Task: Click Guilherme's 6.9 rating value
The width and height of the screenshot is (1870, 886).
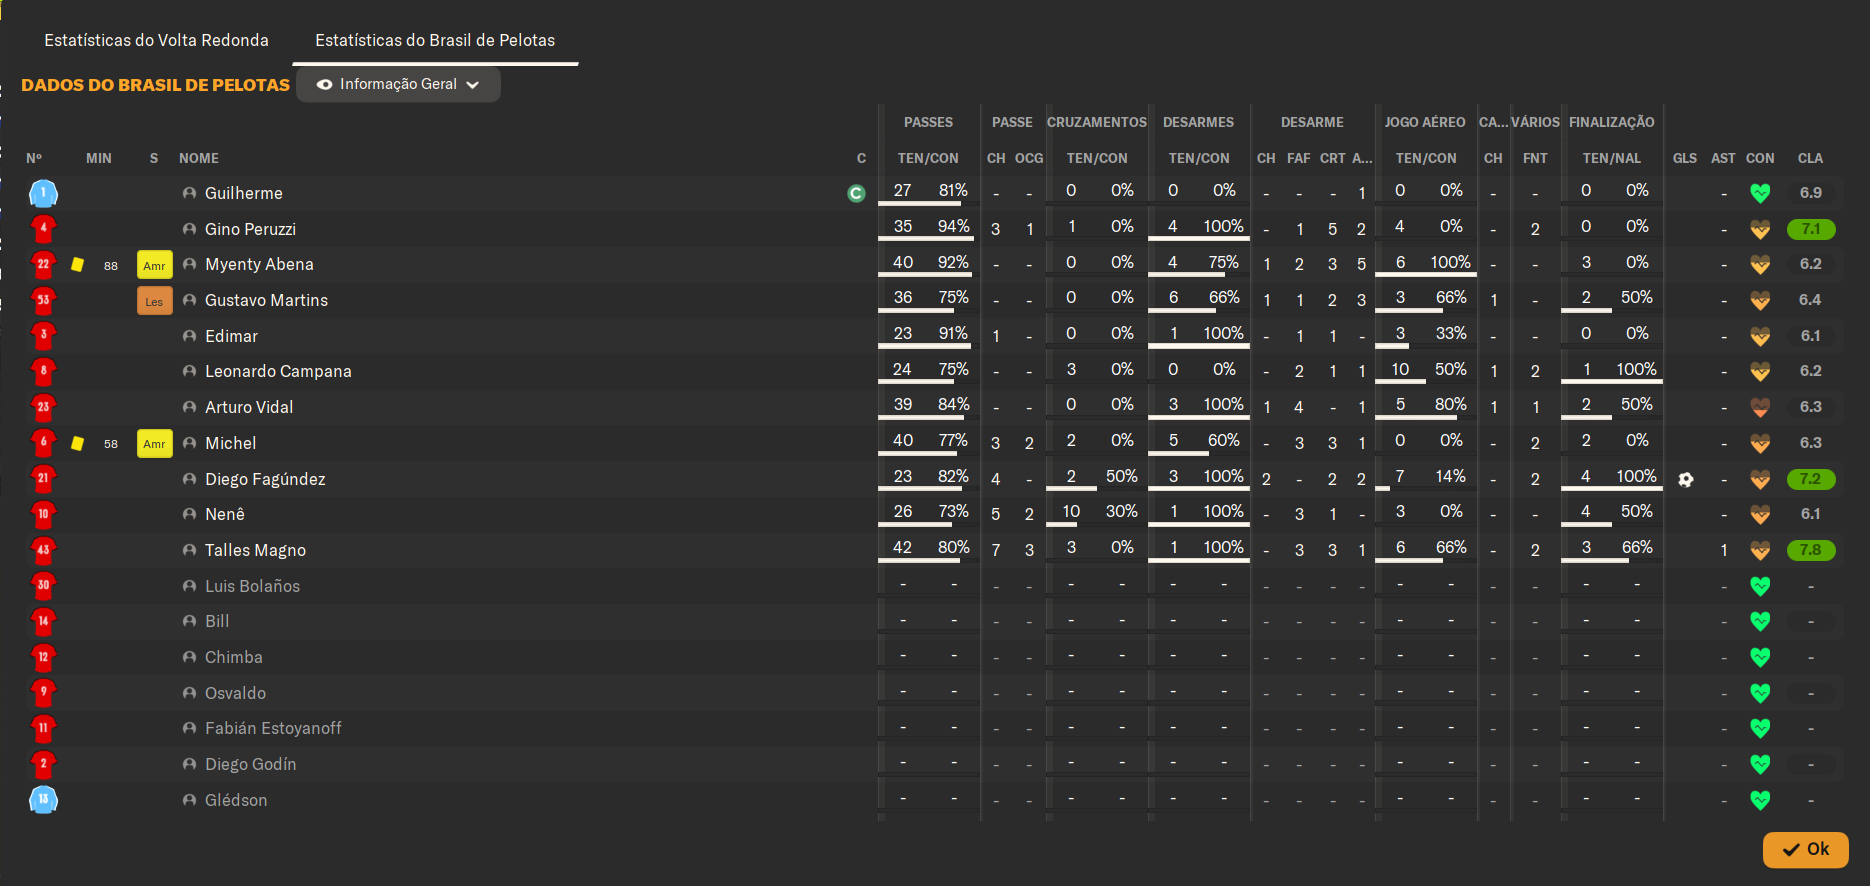Action: 1811,193
